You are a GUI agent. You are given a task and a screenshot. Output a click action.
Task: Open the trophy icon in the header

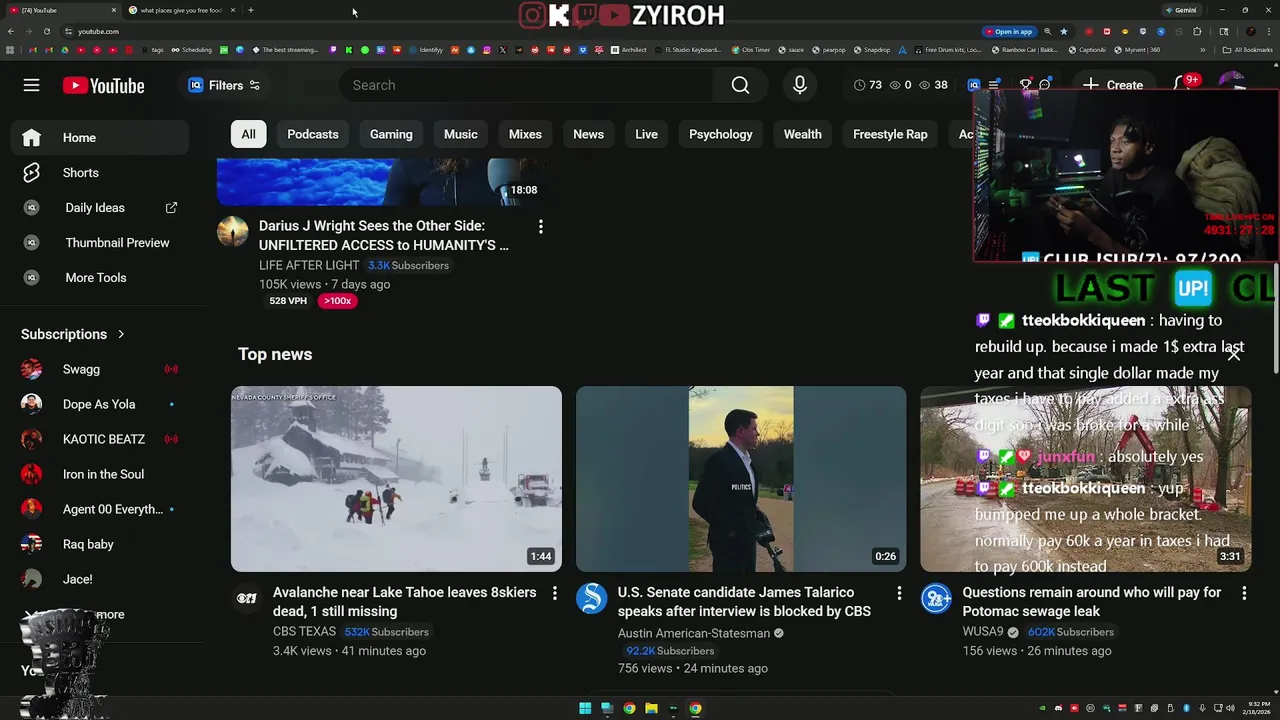click(1025, 85)
